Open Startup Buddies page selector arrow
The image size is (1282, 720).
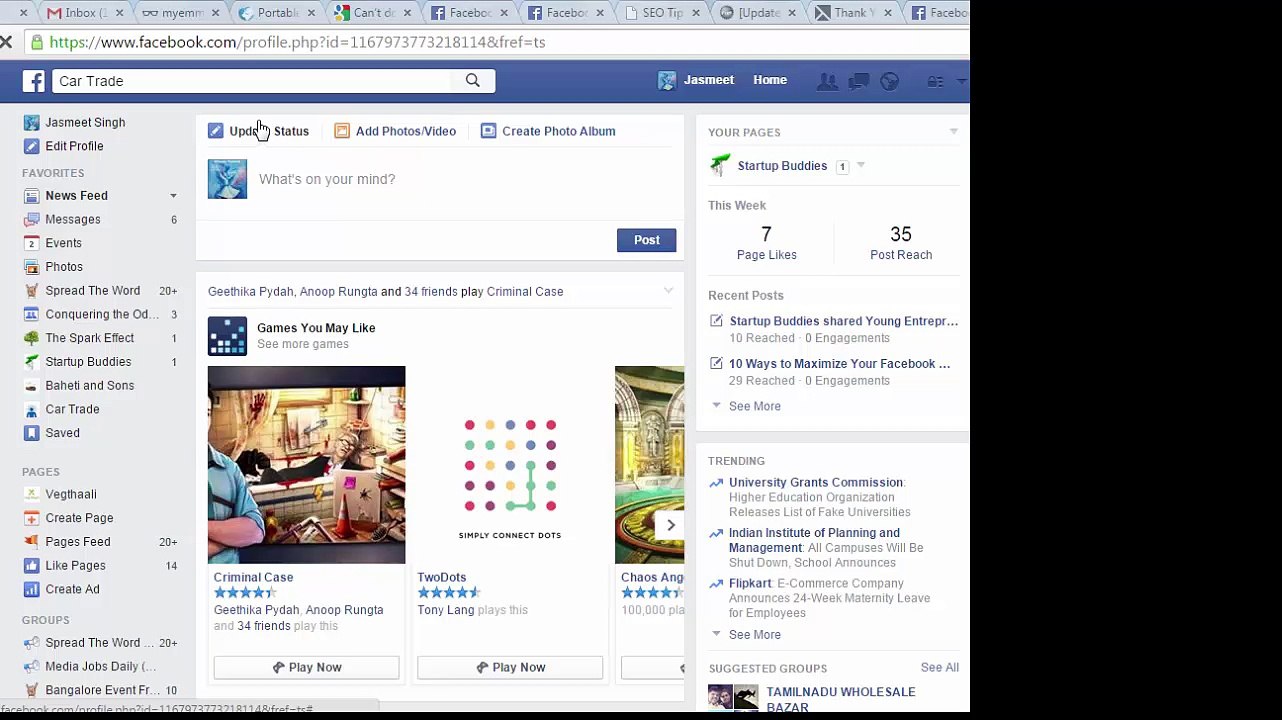860,166
